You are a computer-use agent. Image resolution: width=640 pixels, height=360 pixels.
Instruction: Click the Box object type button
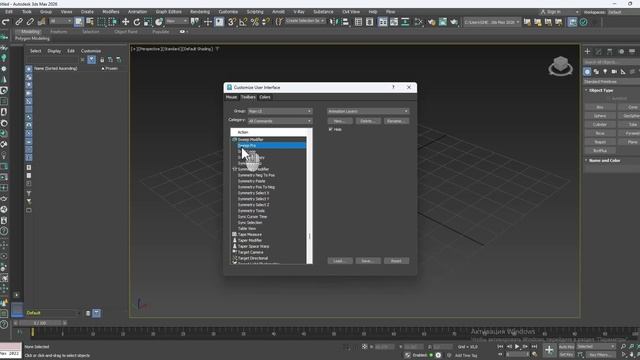(600, 107)
